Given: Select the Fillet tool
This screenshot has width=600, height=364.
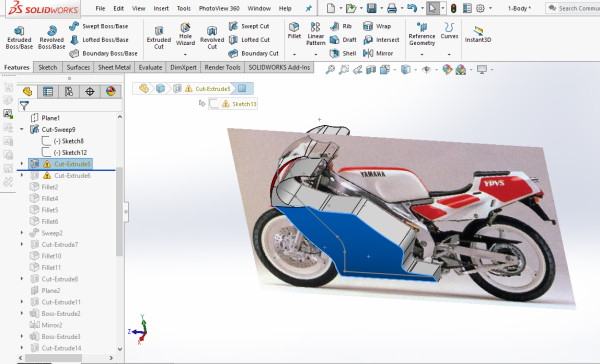Looking at the screenshot, I should click(x=294, y=30).
